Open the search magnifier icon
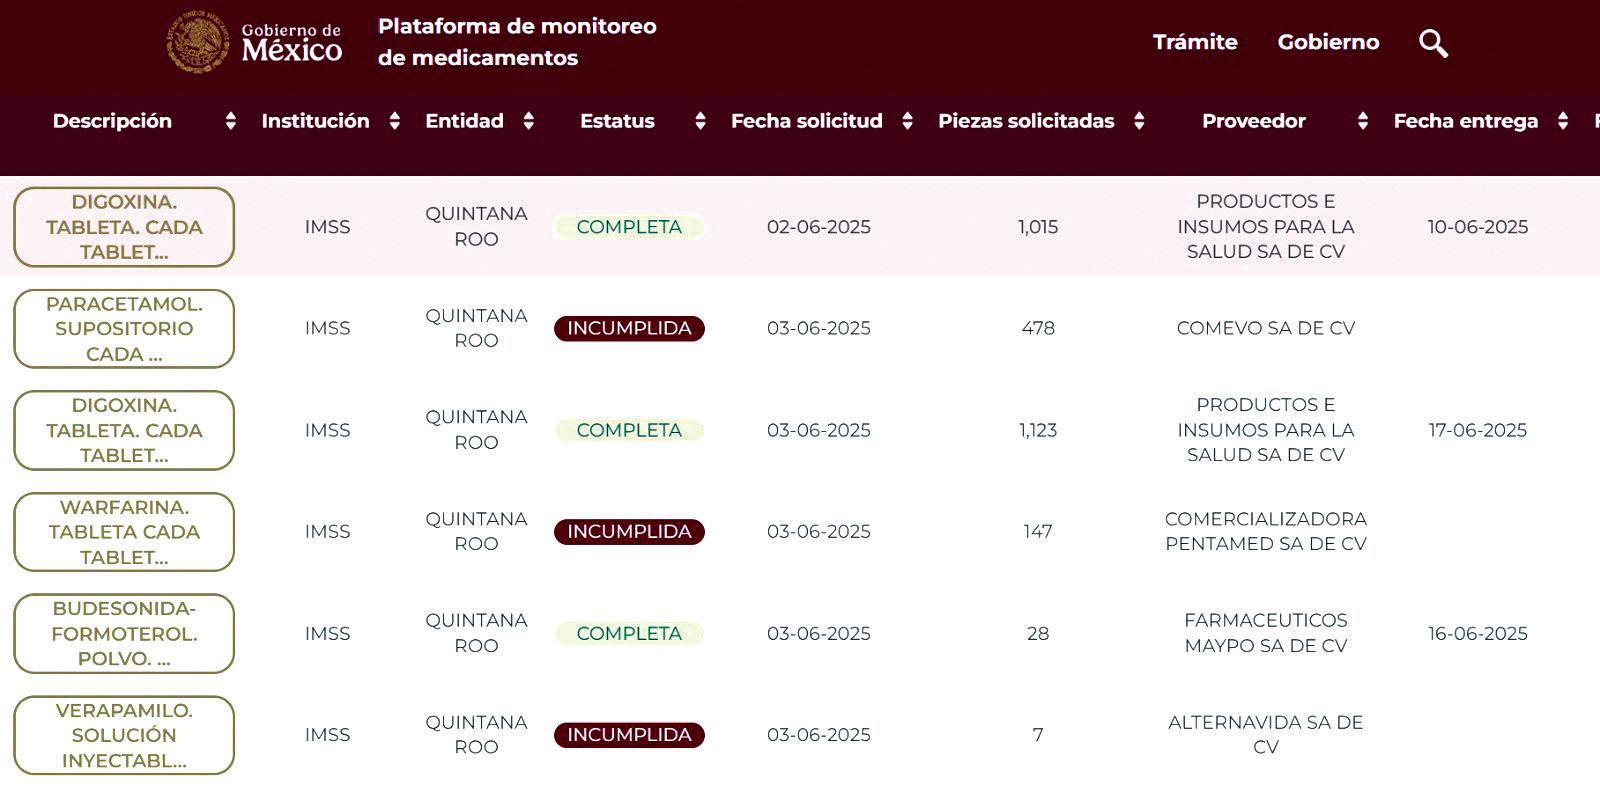The height and width of the screenshot is (793, 1600). tap(1433, 43)
